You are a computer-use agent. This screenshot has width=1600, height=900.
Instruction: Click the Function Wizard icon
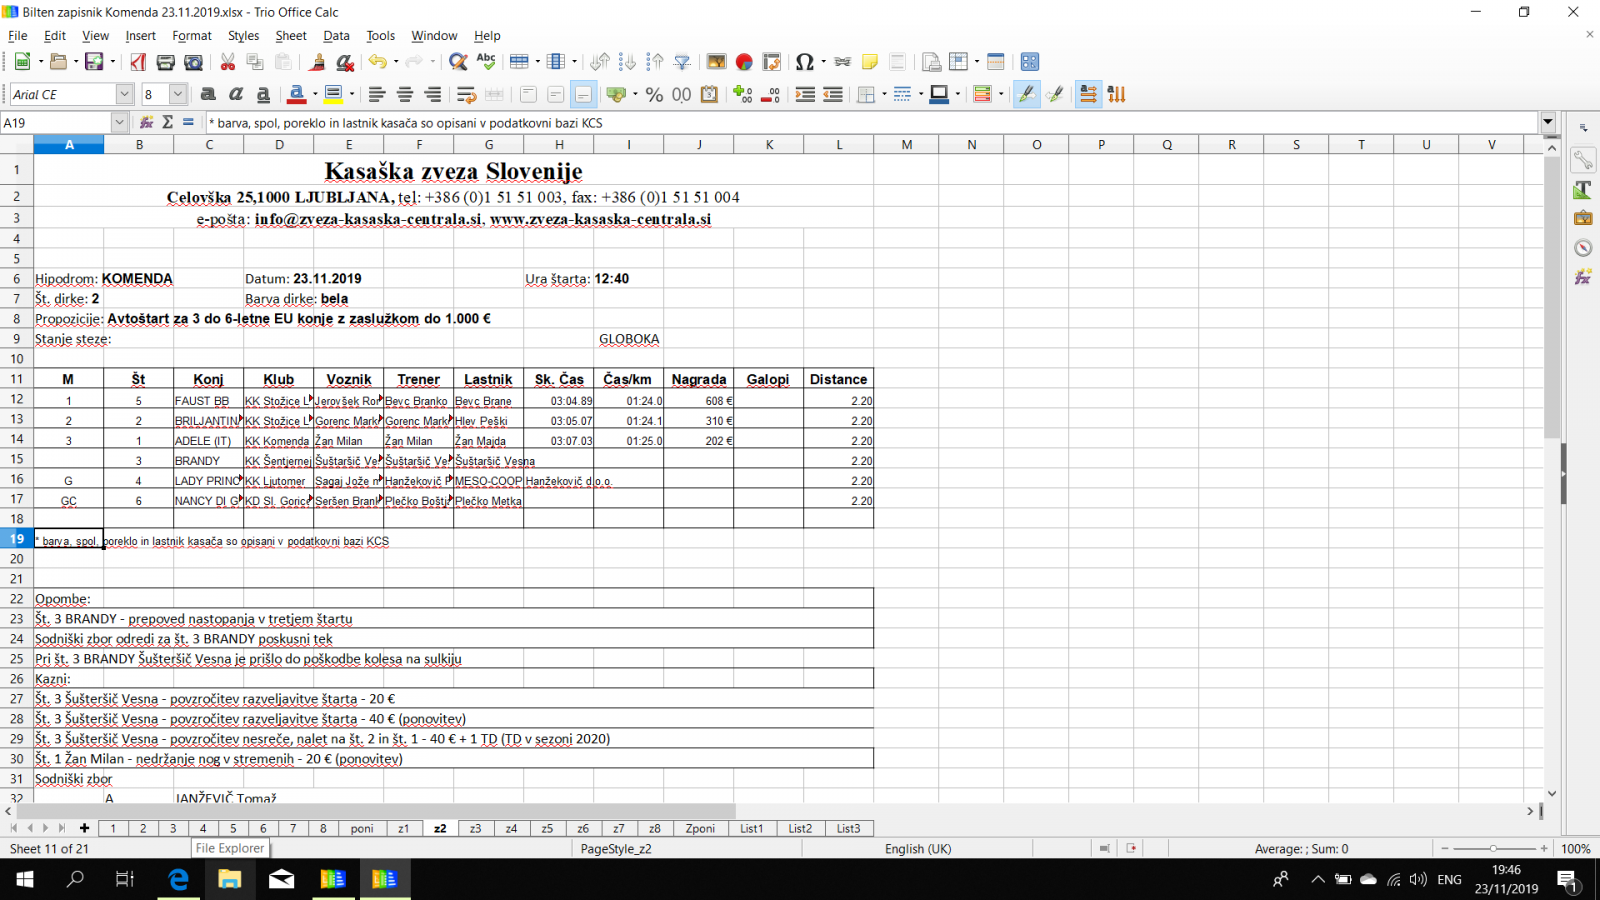point(146,122)
